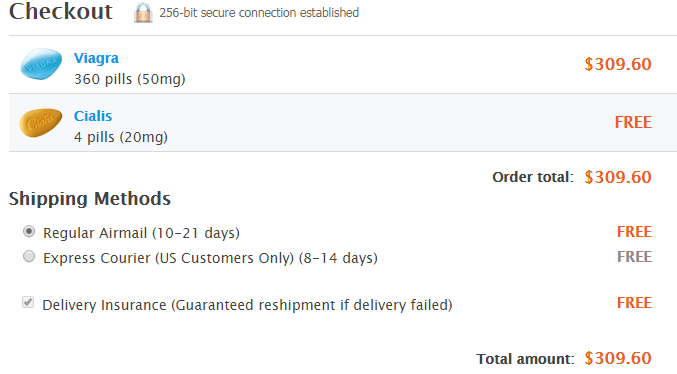Click the secure connection padlock icon

pyautogui.click(x=143, y=13)
